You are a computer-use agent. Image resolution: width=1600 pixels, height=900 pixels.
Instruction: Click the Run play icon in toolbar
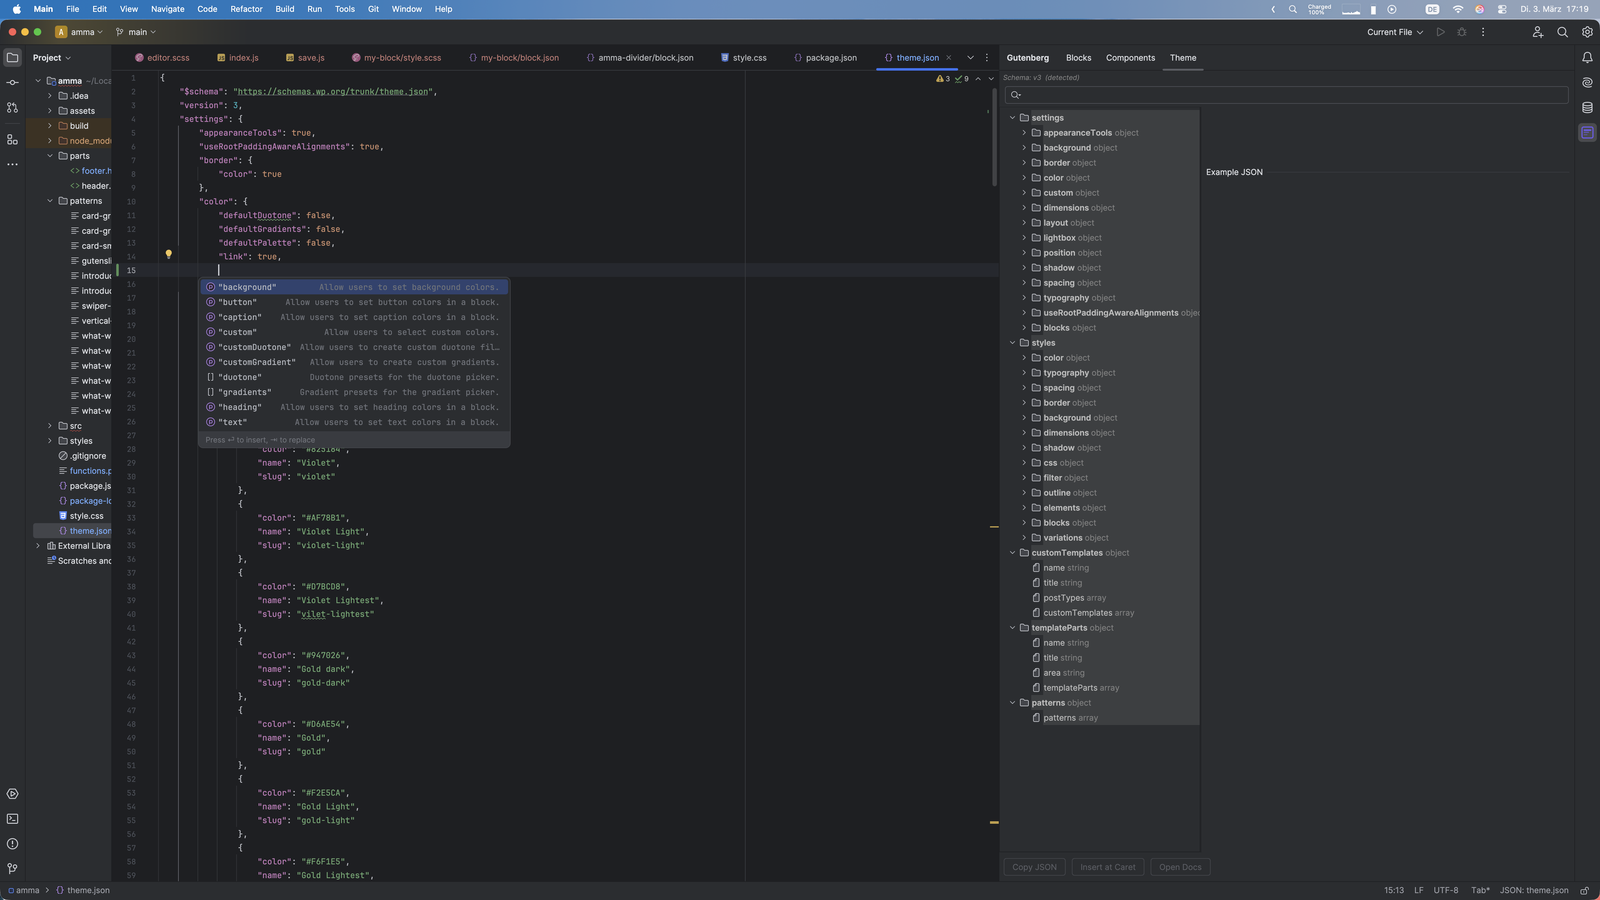(x=1440, y=32)
